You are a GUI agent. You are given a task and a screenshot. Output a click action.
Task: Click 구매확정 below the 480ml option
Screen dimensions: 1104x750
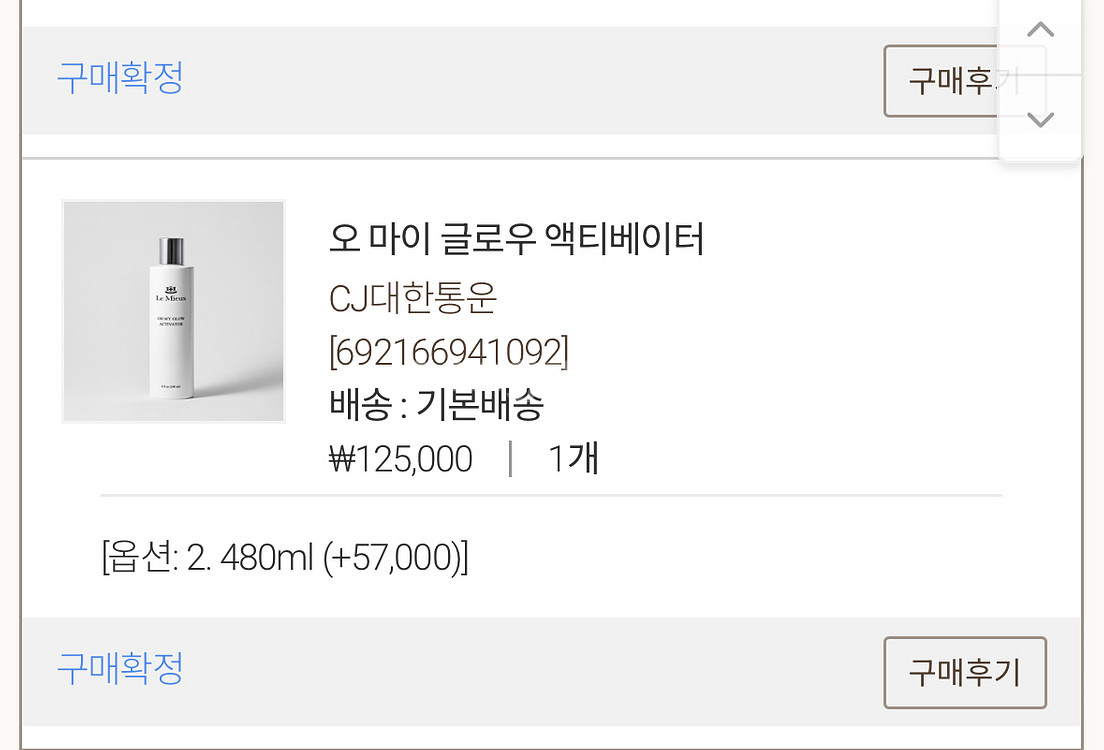coord(120,668)
